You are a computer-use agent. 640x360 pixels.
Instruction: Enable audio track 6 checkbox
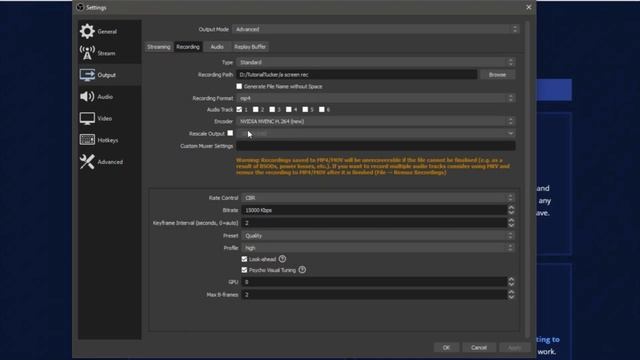click(x=322, y=109)
